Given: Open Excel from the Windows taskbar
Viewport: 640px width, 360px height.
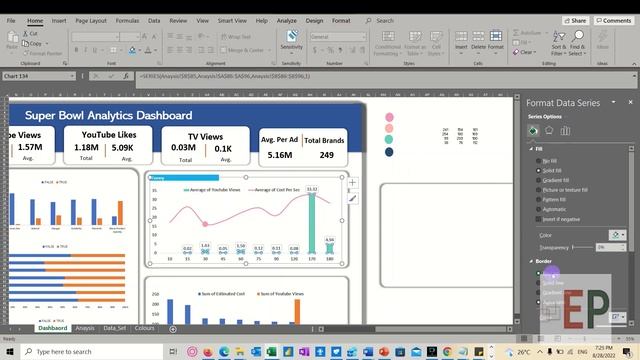Looking at the screenshot, I should [272, 351].
